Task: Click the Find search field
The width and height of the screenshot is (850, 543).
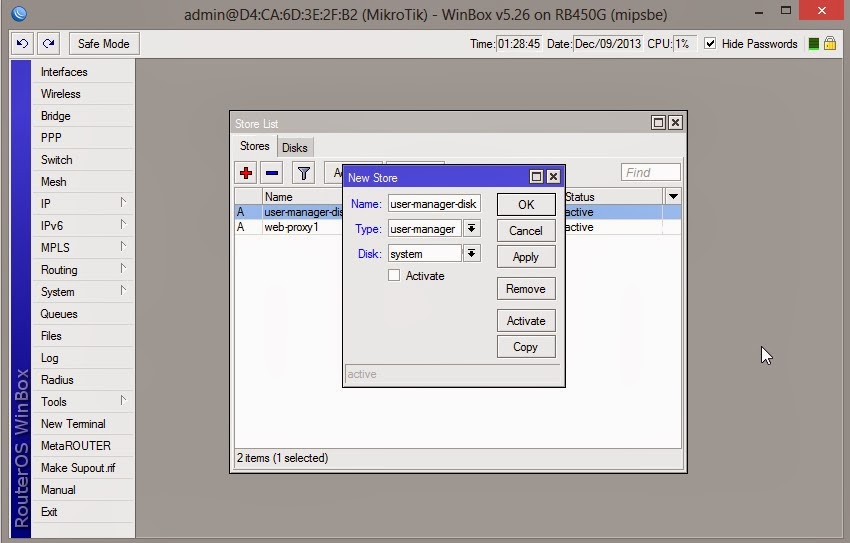Action: point(650,172)
